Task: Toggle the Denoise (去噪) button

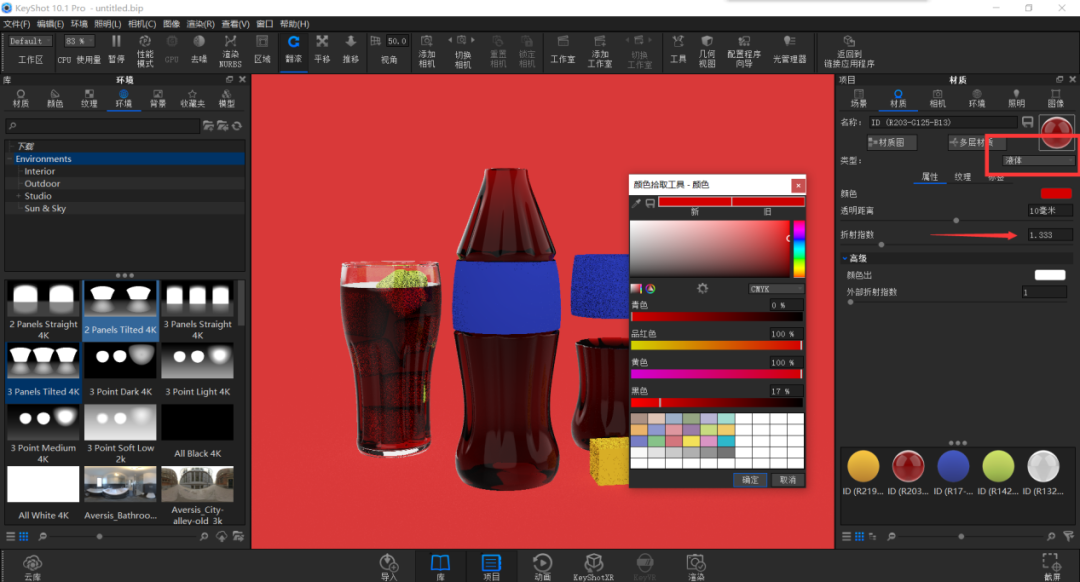Action: pyautogui.click(x=198, y=50)
